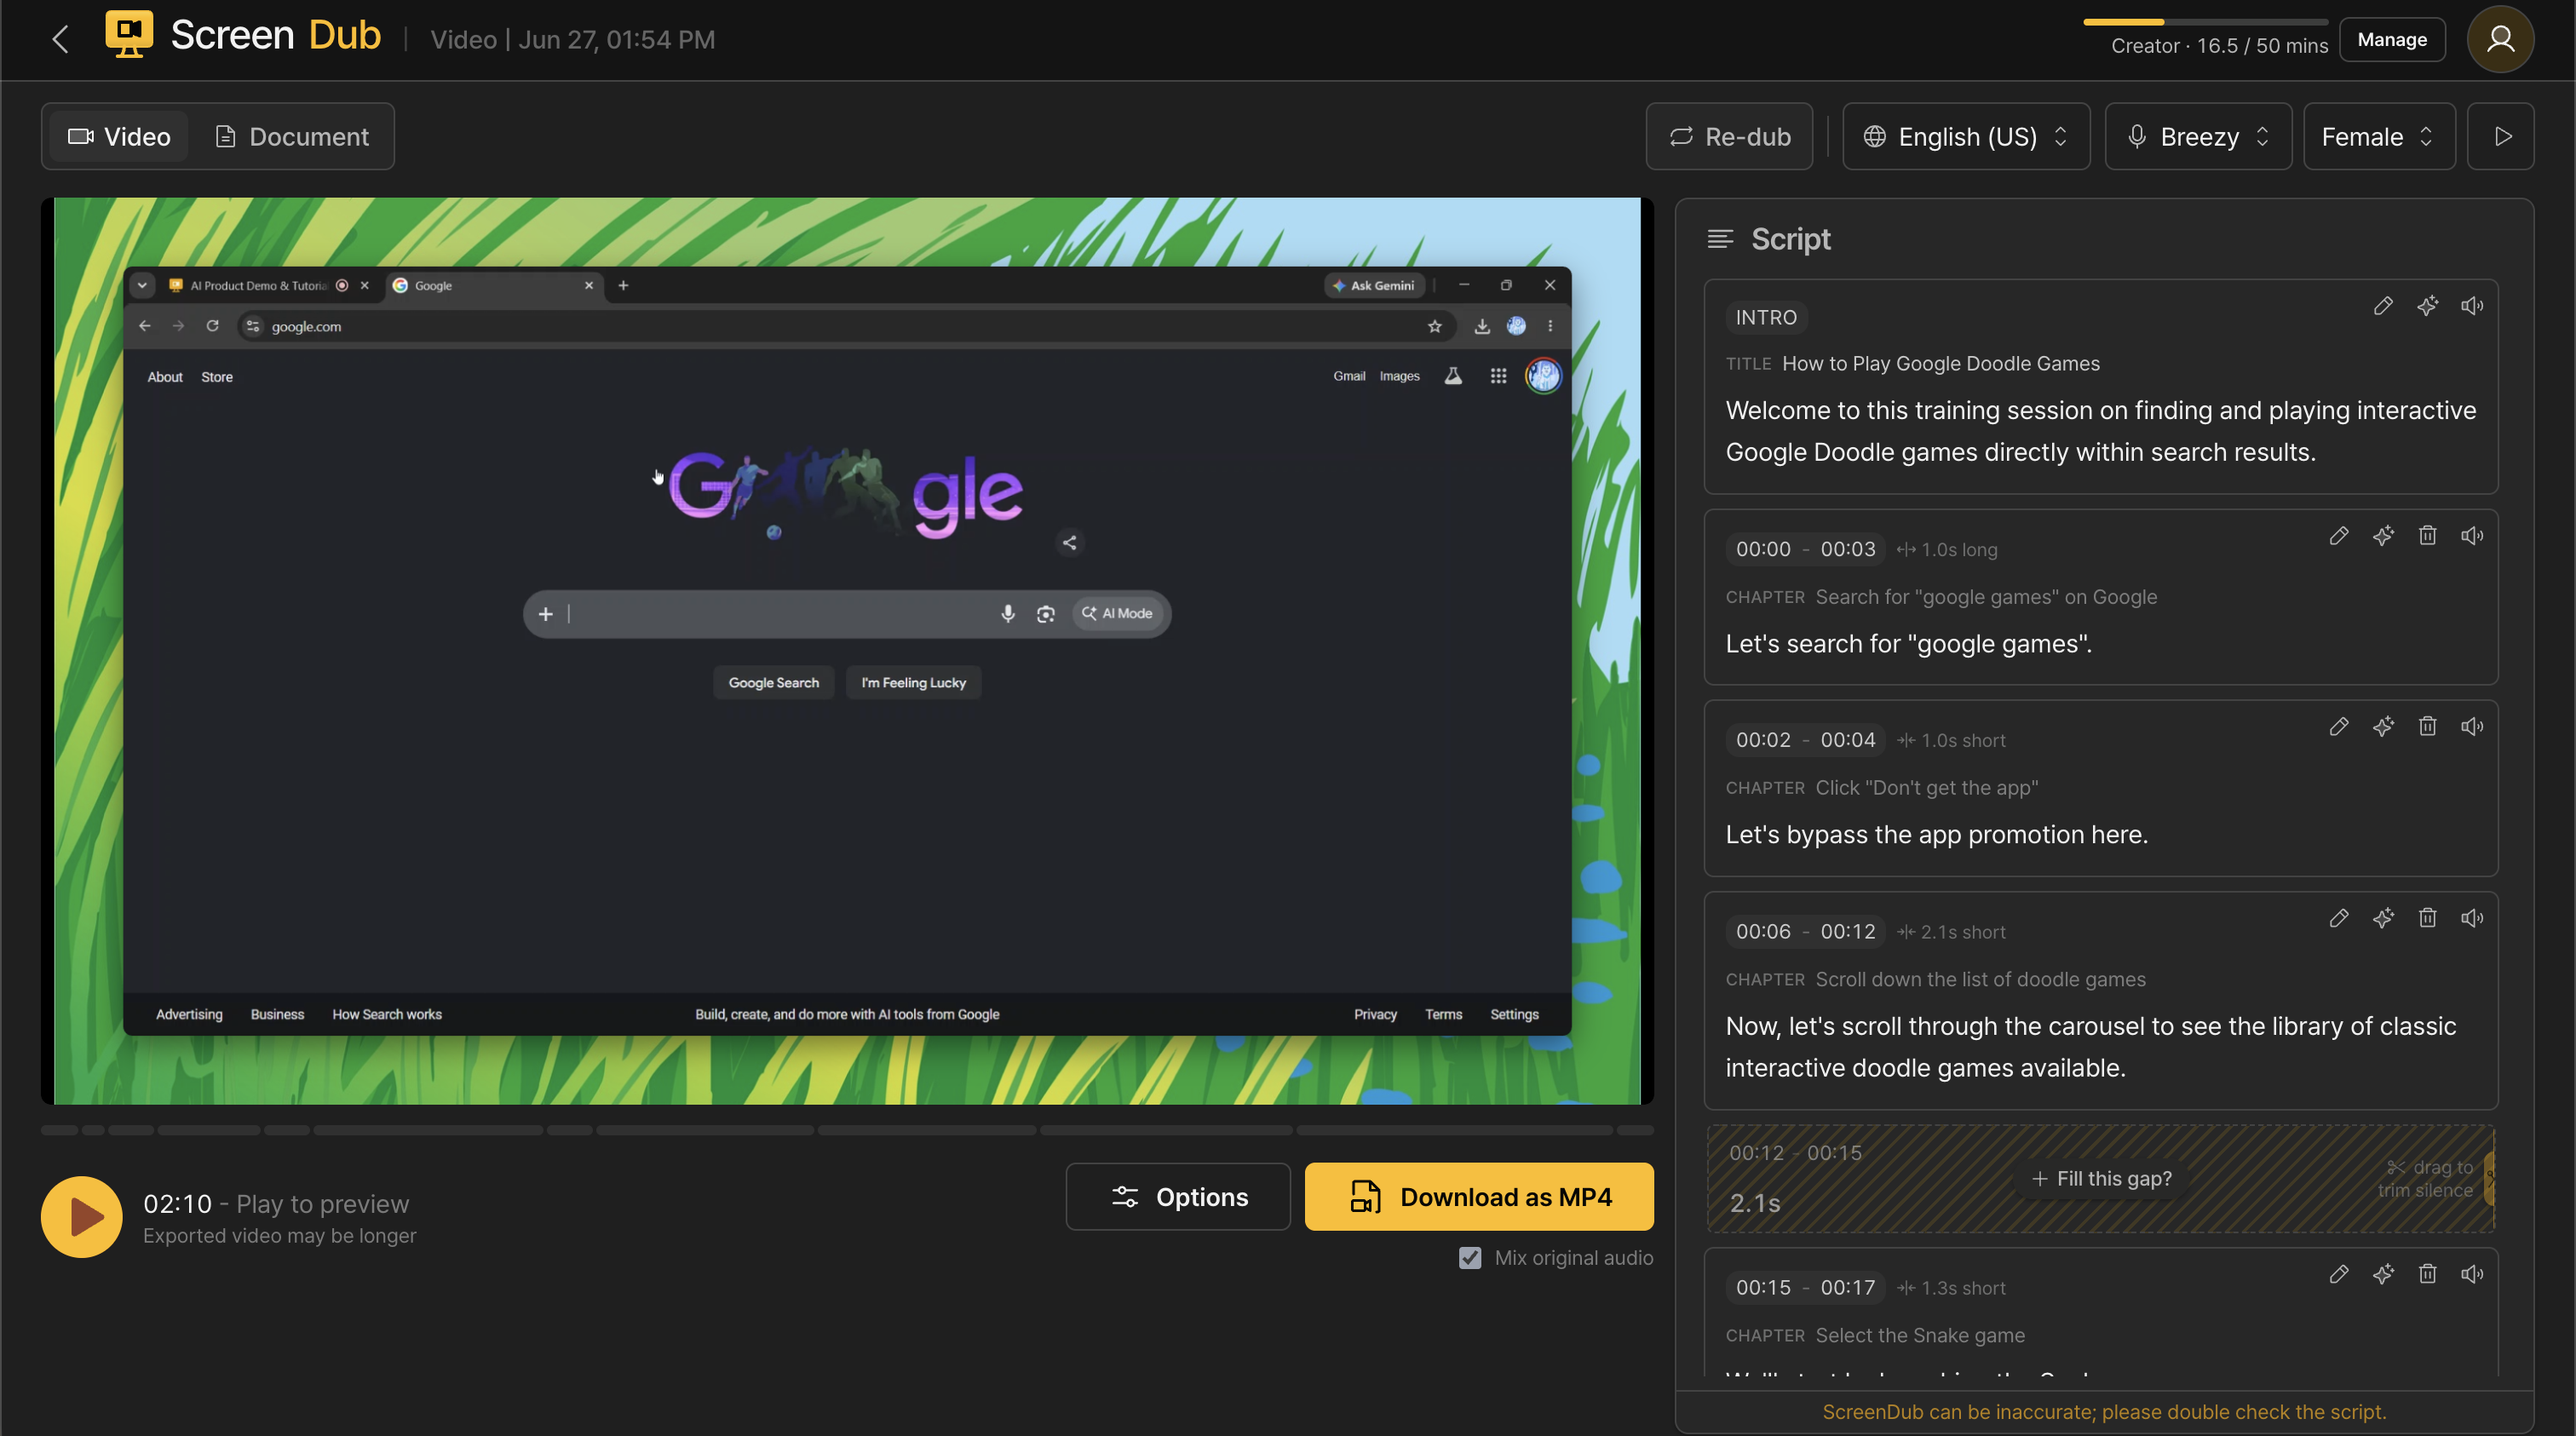
Task: Switch to the Document tab
Action: coord(292,137)
